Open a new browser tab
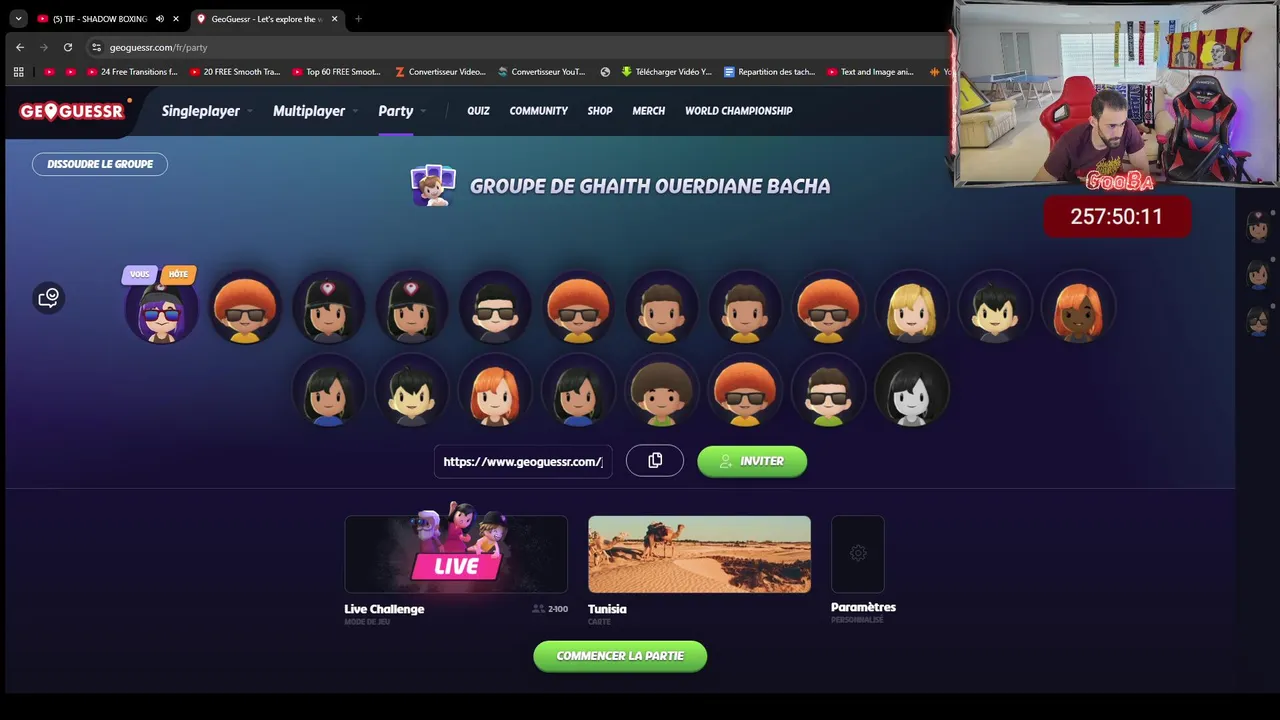 click(358, 18)
